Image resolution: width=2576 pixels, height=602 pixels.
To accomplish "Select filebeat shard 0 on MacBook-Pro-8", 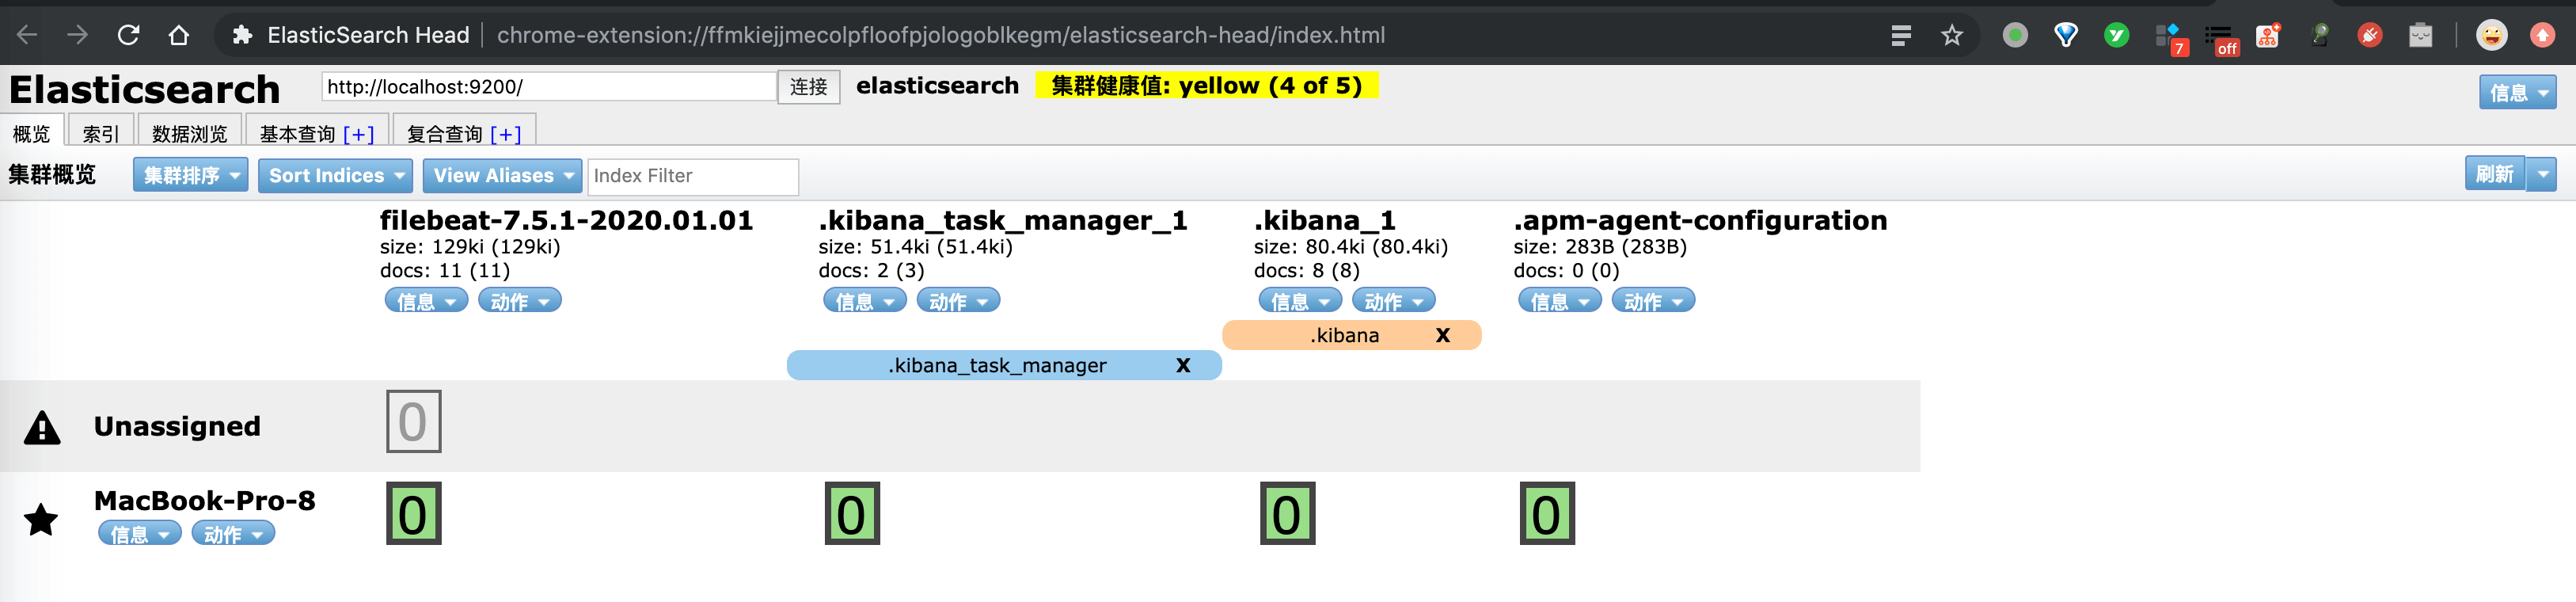I will point(413,513).
